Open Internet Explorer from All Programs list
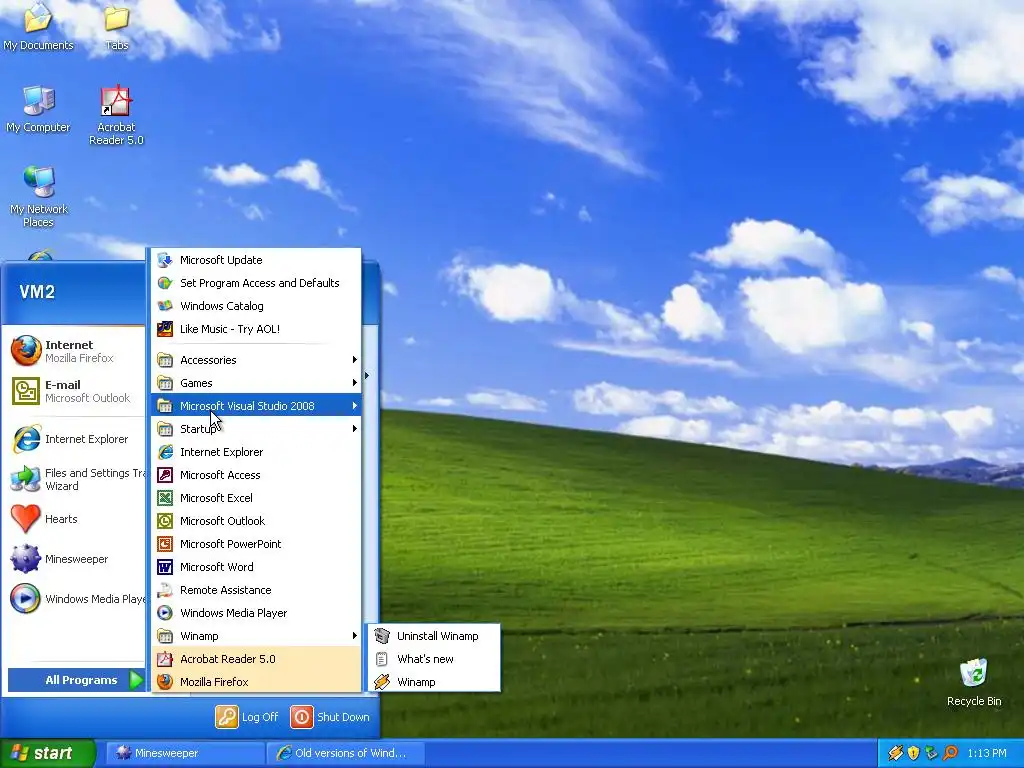This screenshot has width=1024, height=768. pyautogui.click(x=256, y=452)
